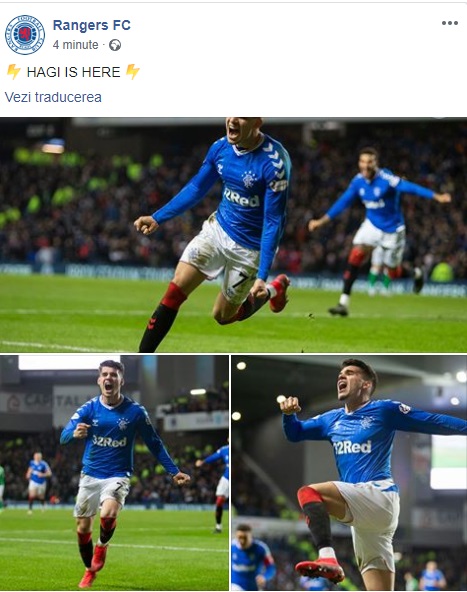Select the 'HAGI IS HERE' post text
Screen dimensions: 467x592
[73, 72]
